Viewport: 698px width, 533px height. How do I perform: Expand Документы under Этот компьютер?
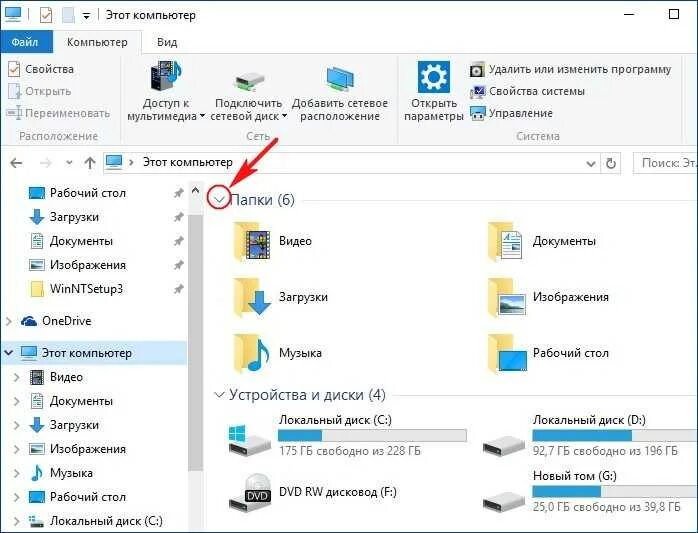pyautogui.click(x=16, y=402)
